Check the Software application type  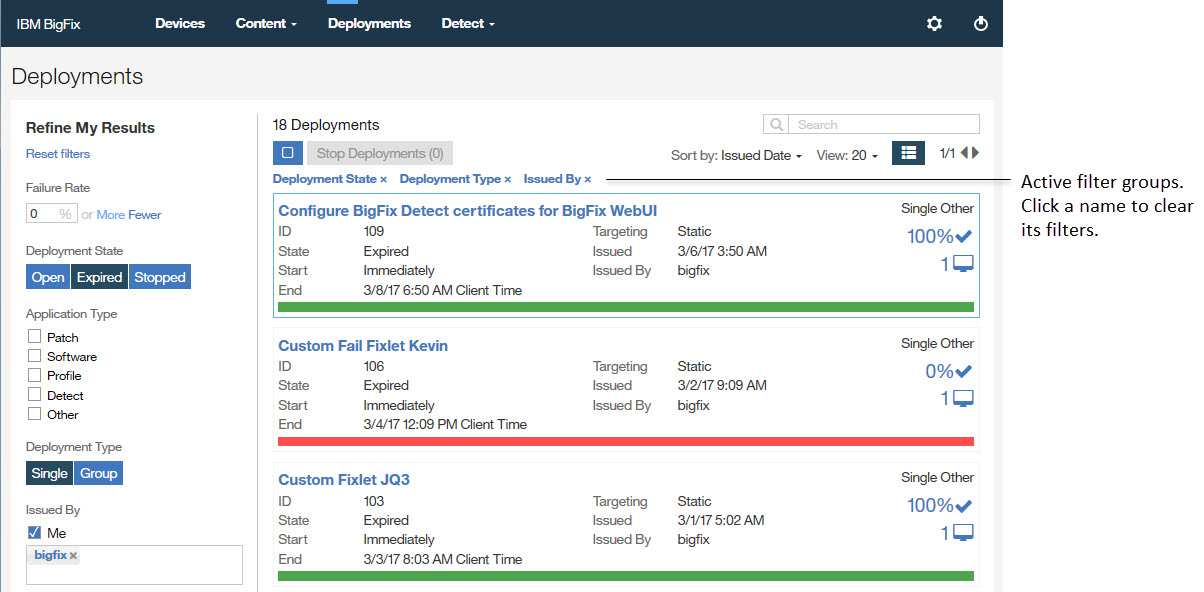click(35, 356)
